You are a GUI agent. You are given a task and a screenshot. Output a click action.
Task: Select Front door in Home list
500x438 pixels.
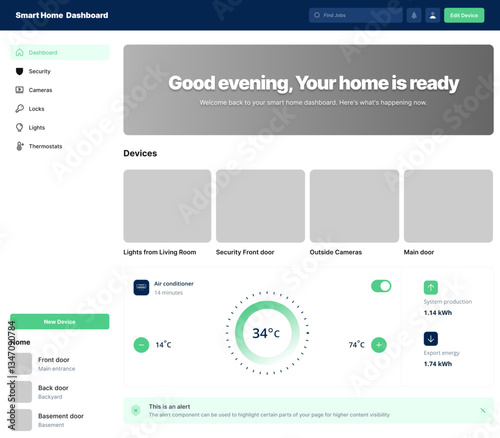click(x=60, y=364)
